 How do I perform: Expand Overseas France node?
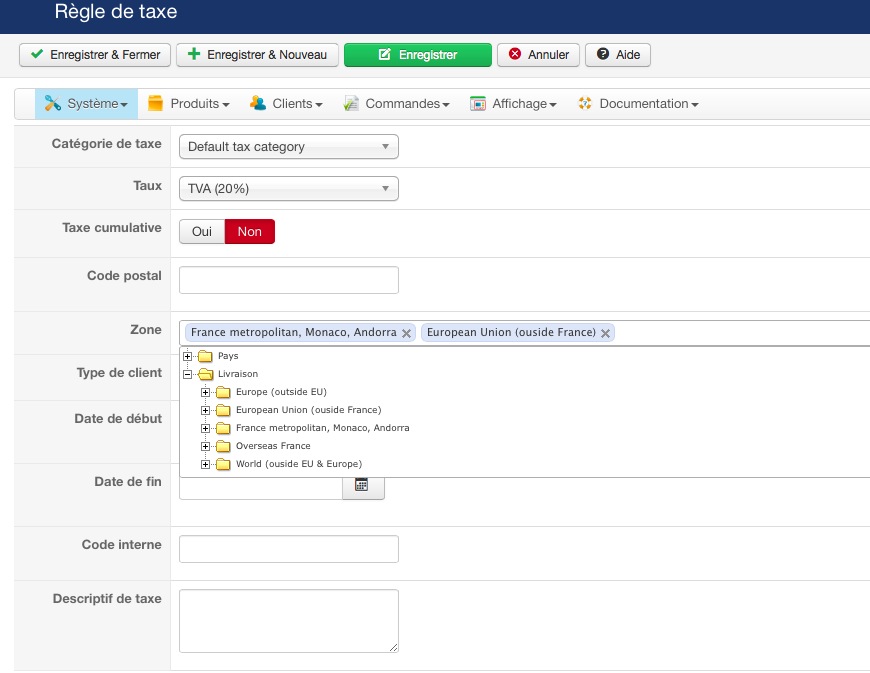[205, 446]
